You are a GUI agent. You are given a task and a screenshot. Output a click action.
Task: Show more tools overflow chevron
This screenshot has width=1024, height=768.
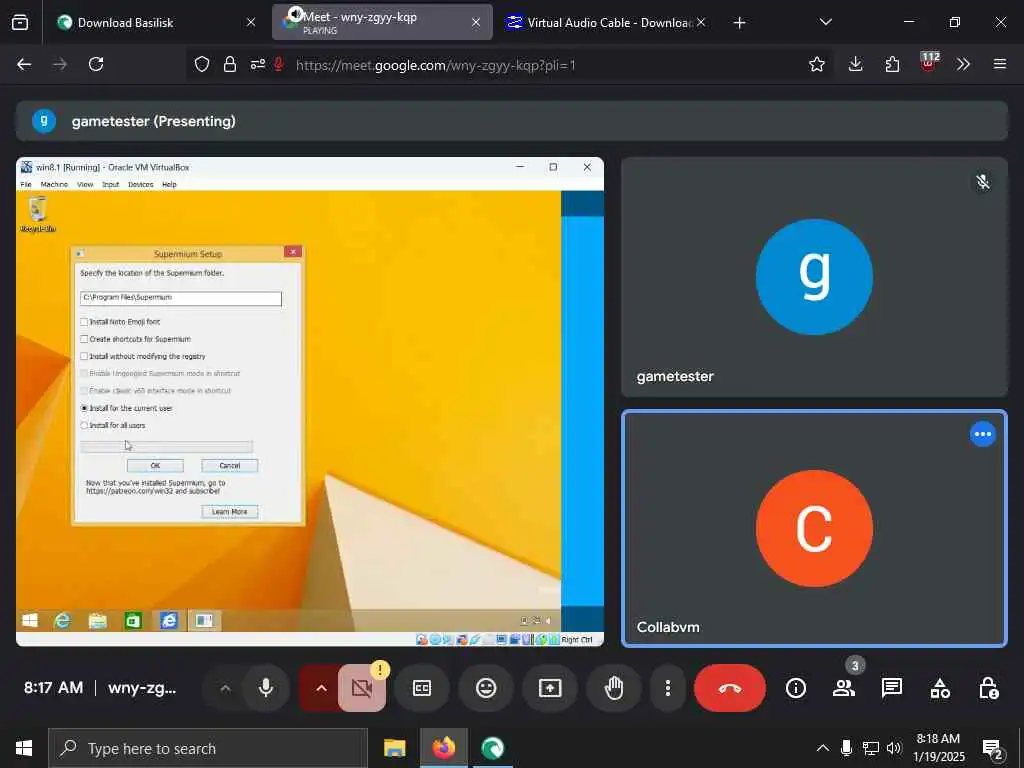[x=963, y=64]
